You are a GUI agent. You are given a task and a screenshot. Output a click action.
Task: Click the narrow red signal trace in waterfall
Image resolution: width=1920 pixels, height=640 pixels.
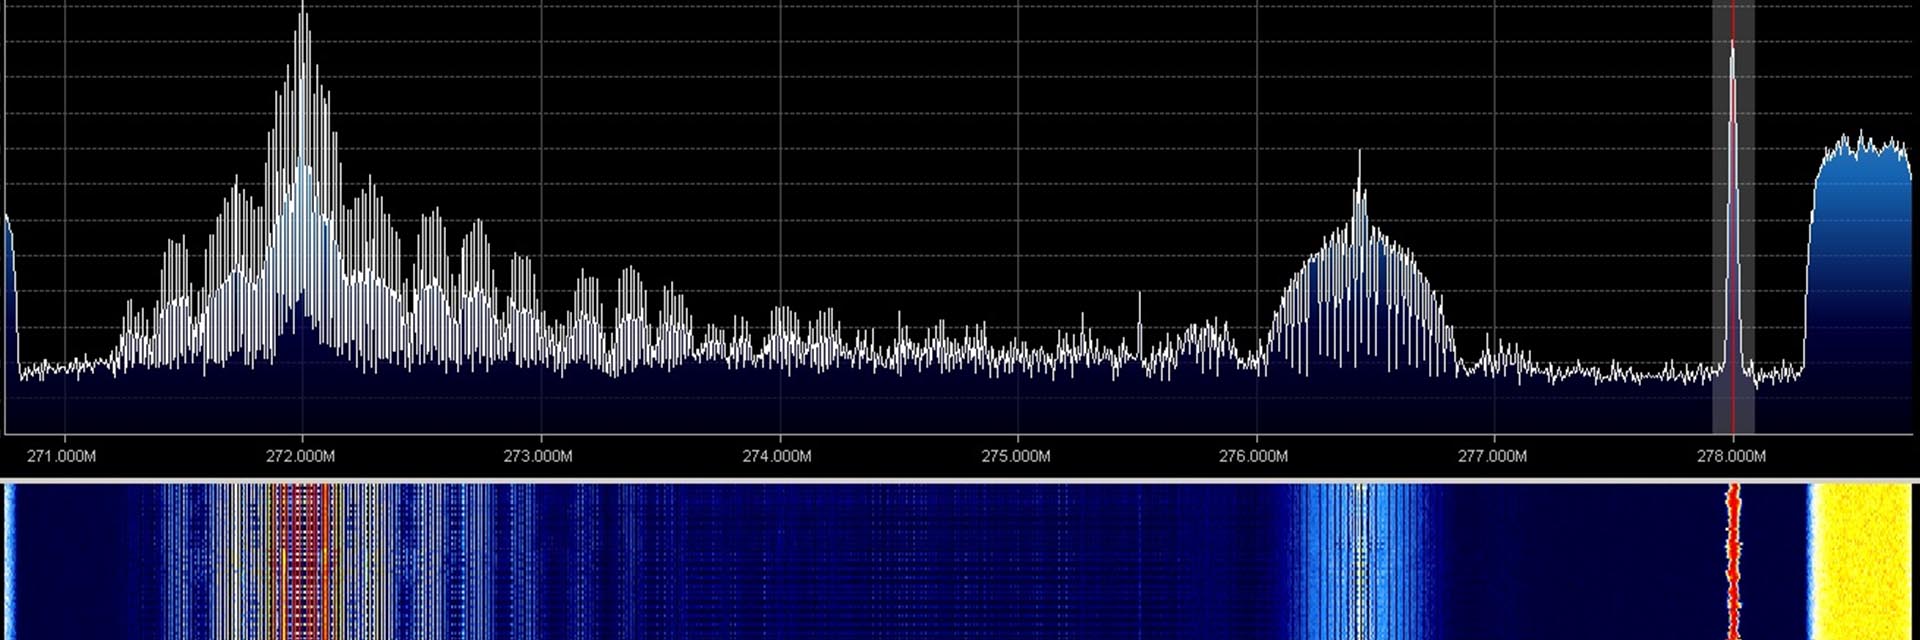coord(1733,560)
